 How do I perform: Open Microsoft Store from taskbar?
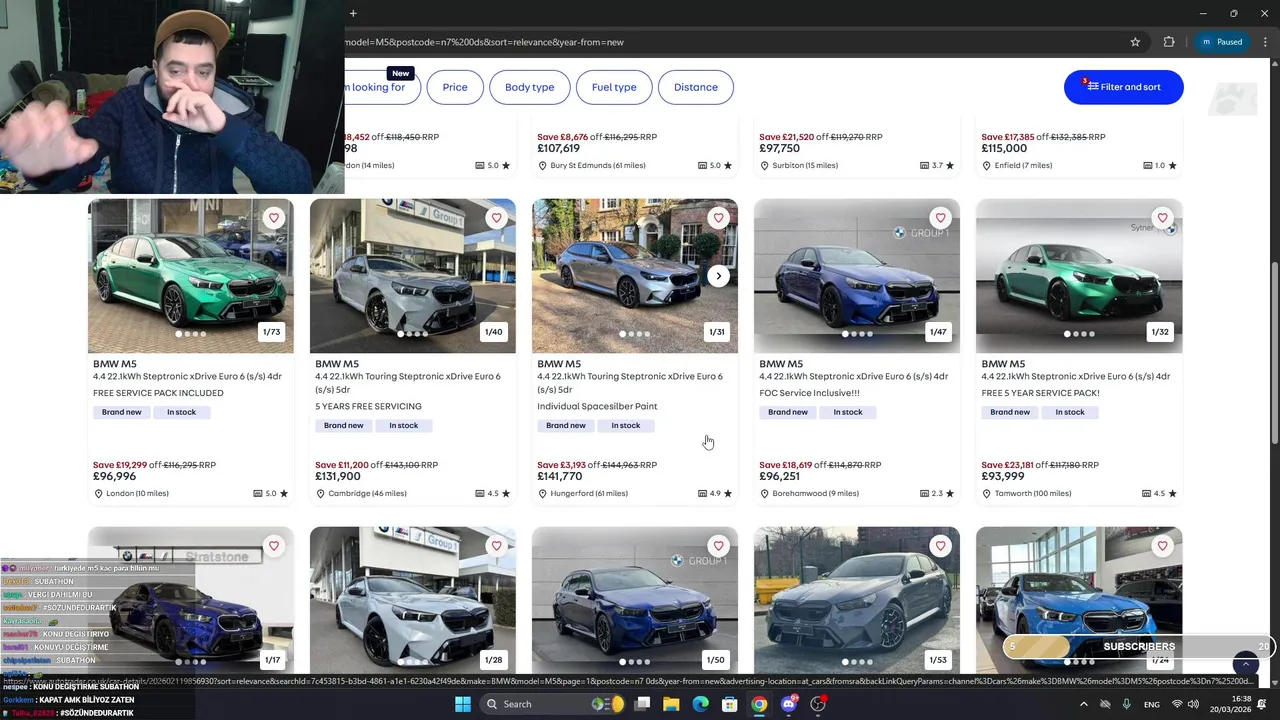coord(730,704)
